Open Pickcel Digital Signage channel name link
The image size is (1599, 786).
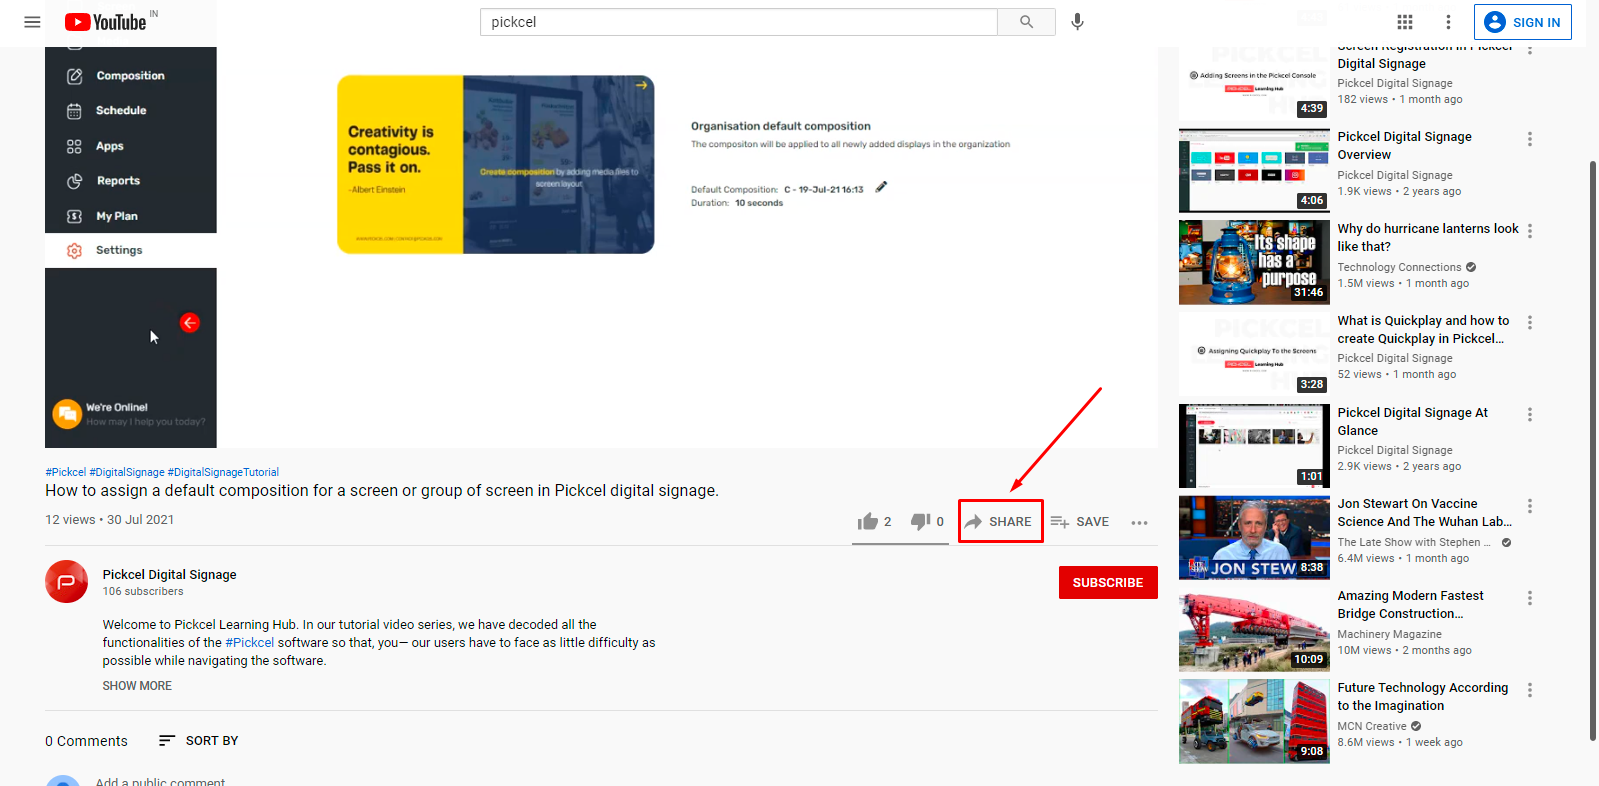169,575
